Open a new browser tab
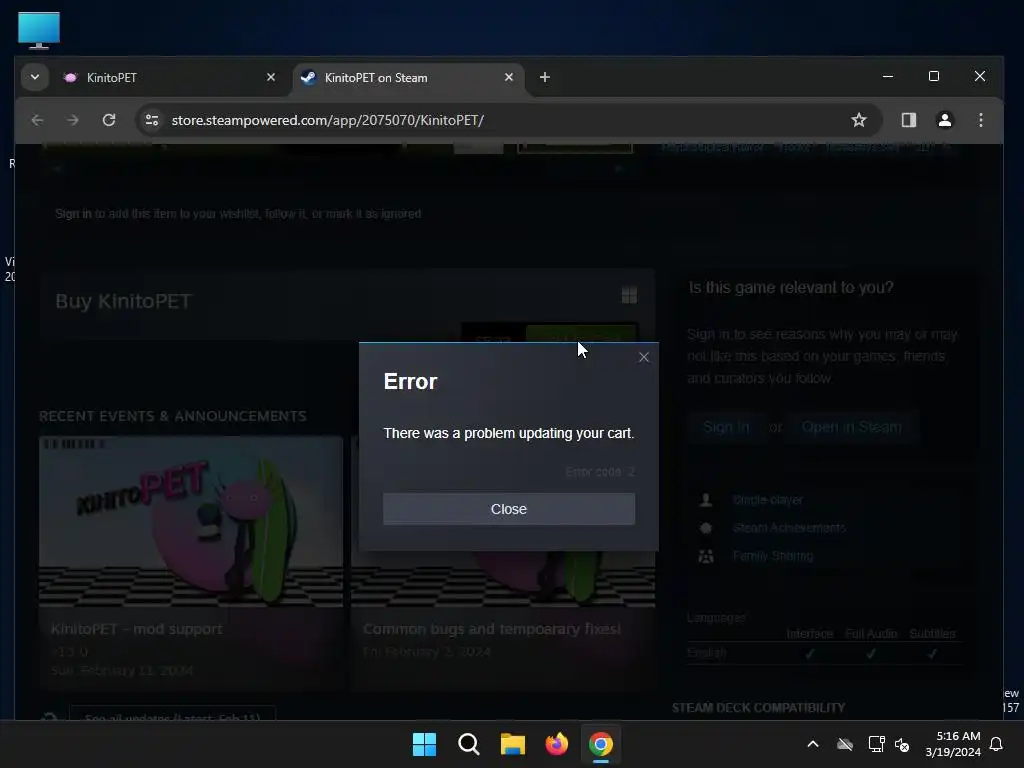Screen dimensions: 1024x768 click(x=545, y=77)
